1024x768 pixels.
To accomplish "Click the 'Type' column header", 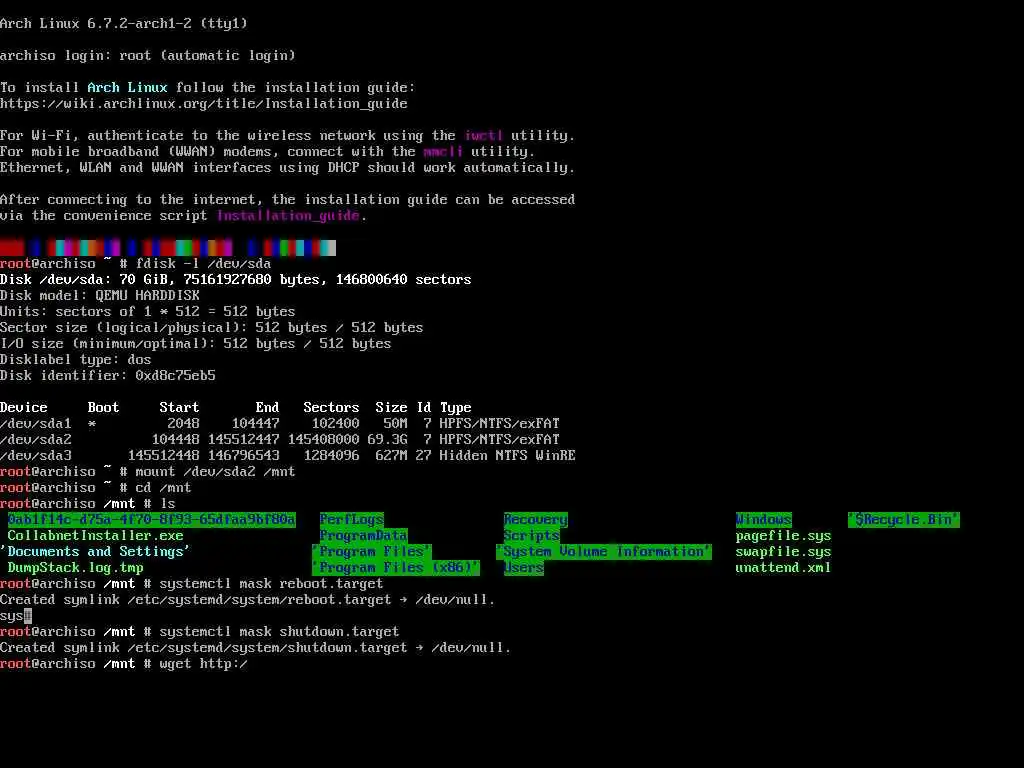I will coord(455,408).
